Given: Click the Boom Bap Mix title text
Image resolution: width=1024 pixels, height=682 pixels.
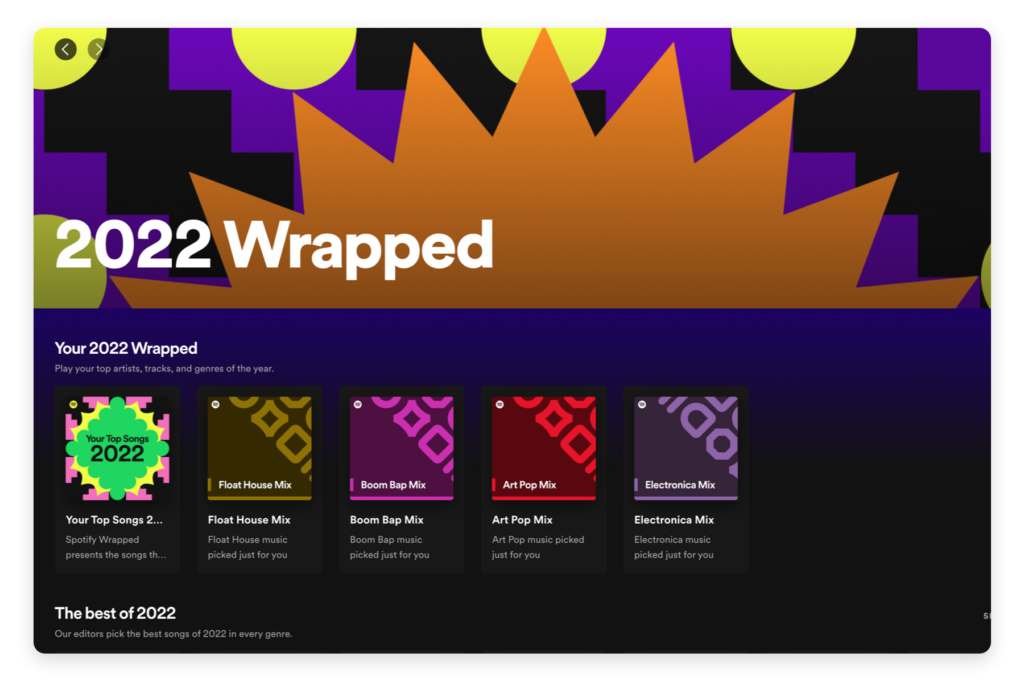Looking at the screenshot, I should 387,520.
